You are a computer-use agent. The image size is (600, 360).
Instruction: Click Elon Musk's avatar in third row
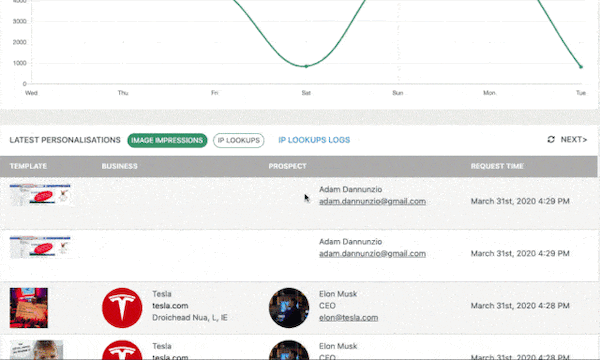point(289,308)
